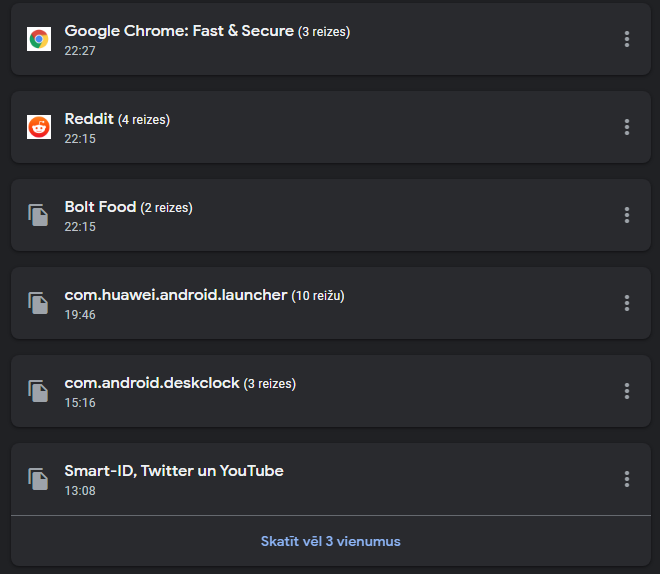
Task: Select the Bolt Food activity title
Action: (100, 207)
